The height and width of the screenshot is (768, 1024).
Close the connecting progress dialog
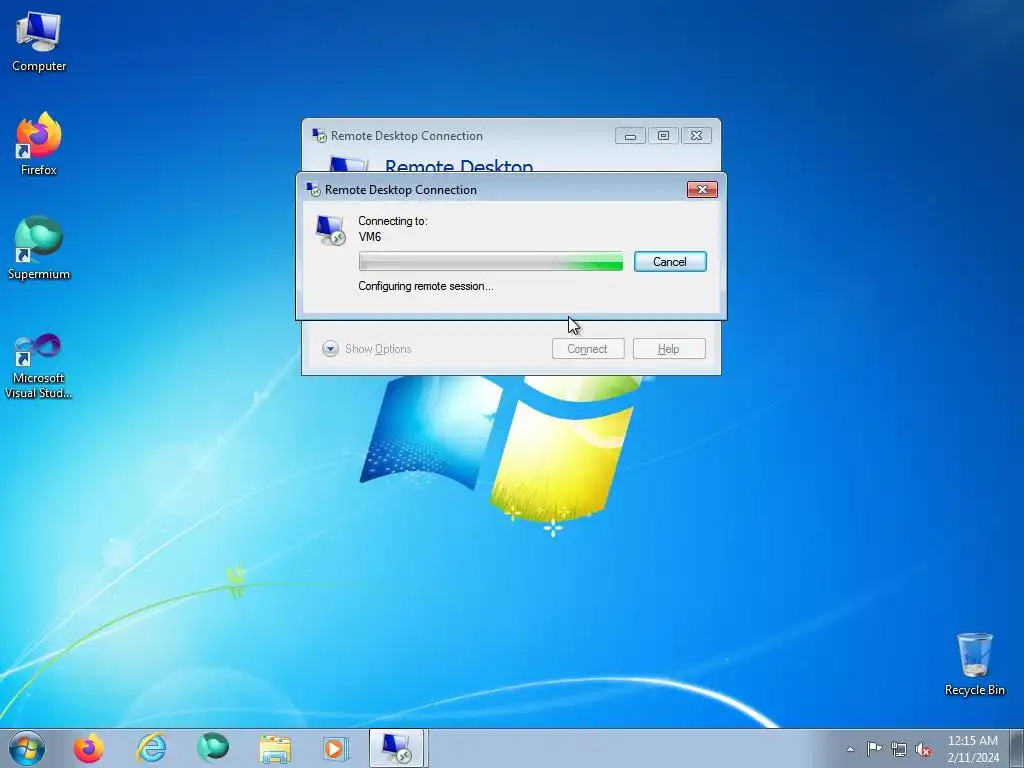pyautogui.click(x=702, y=189)
